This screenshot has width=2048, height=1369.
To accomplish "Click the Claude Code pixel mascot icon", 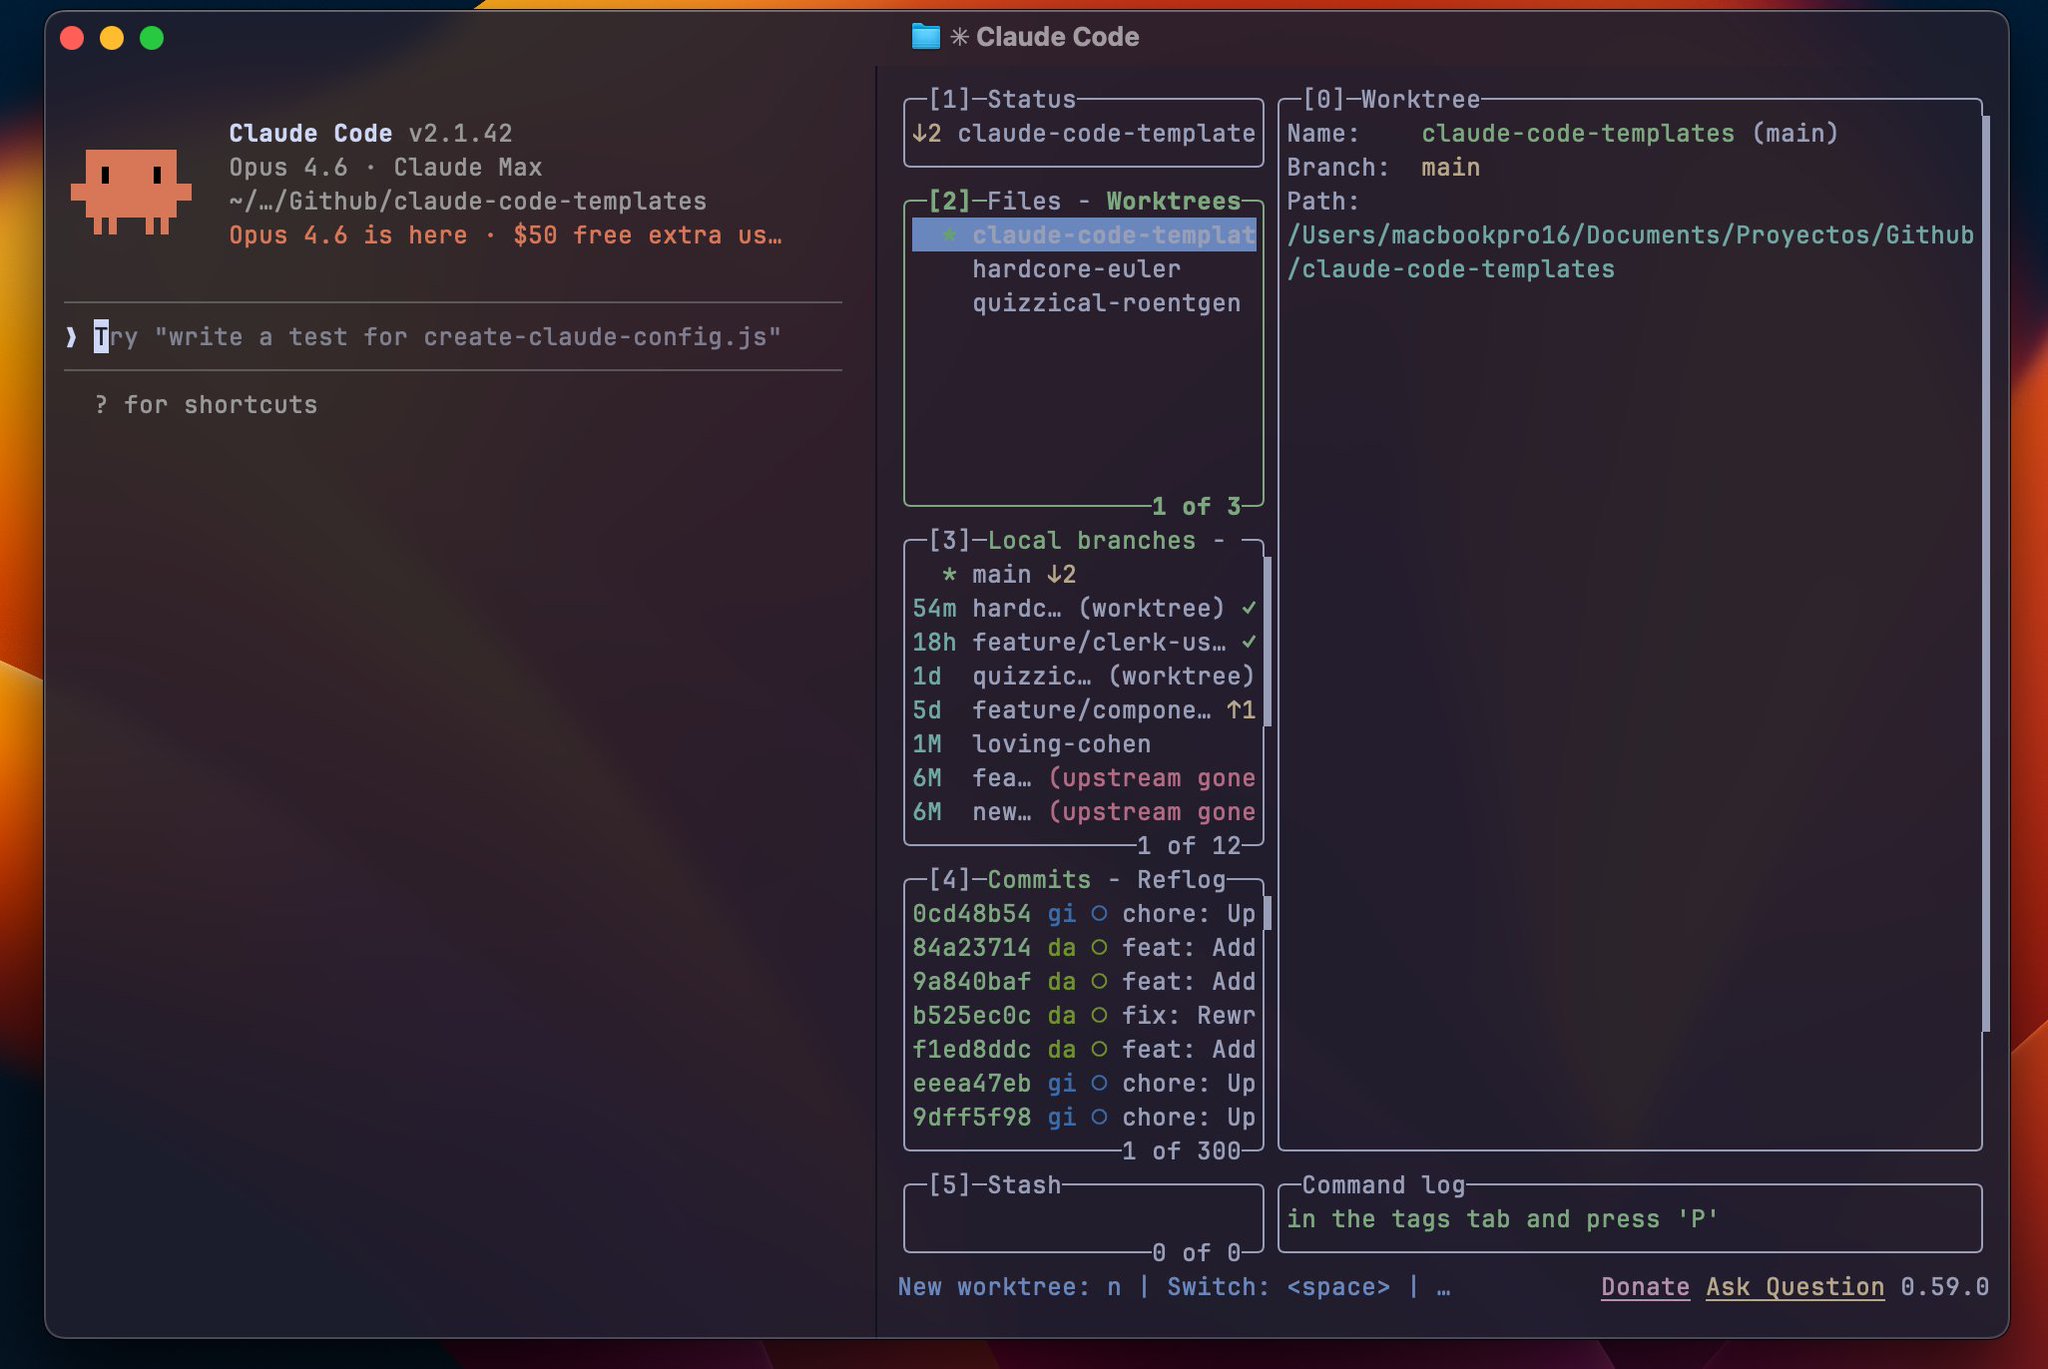I will [131, 191].
